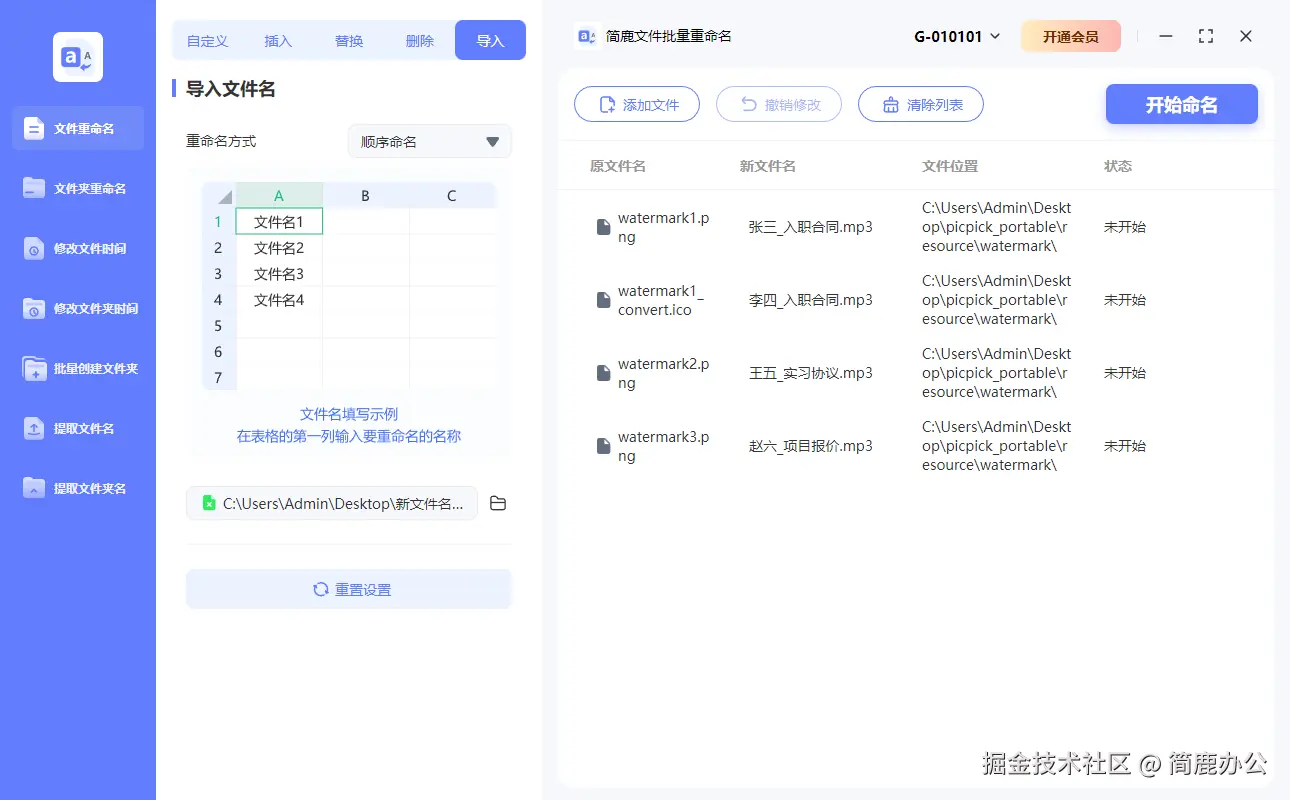
Task: Select the watermark2.png file name
Action: coord(664,373)
